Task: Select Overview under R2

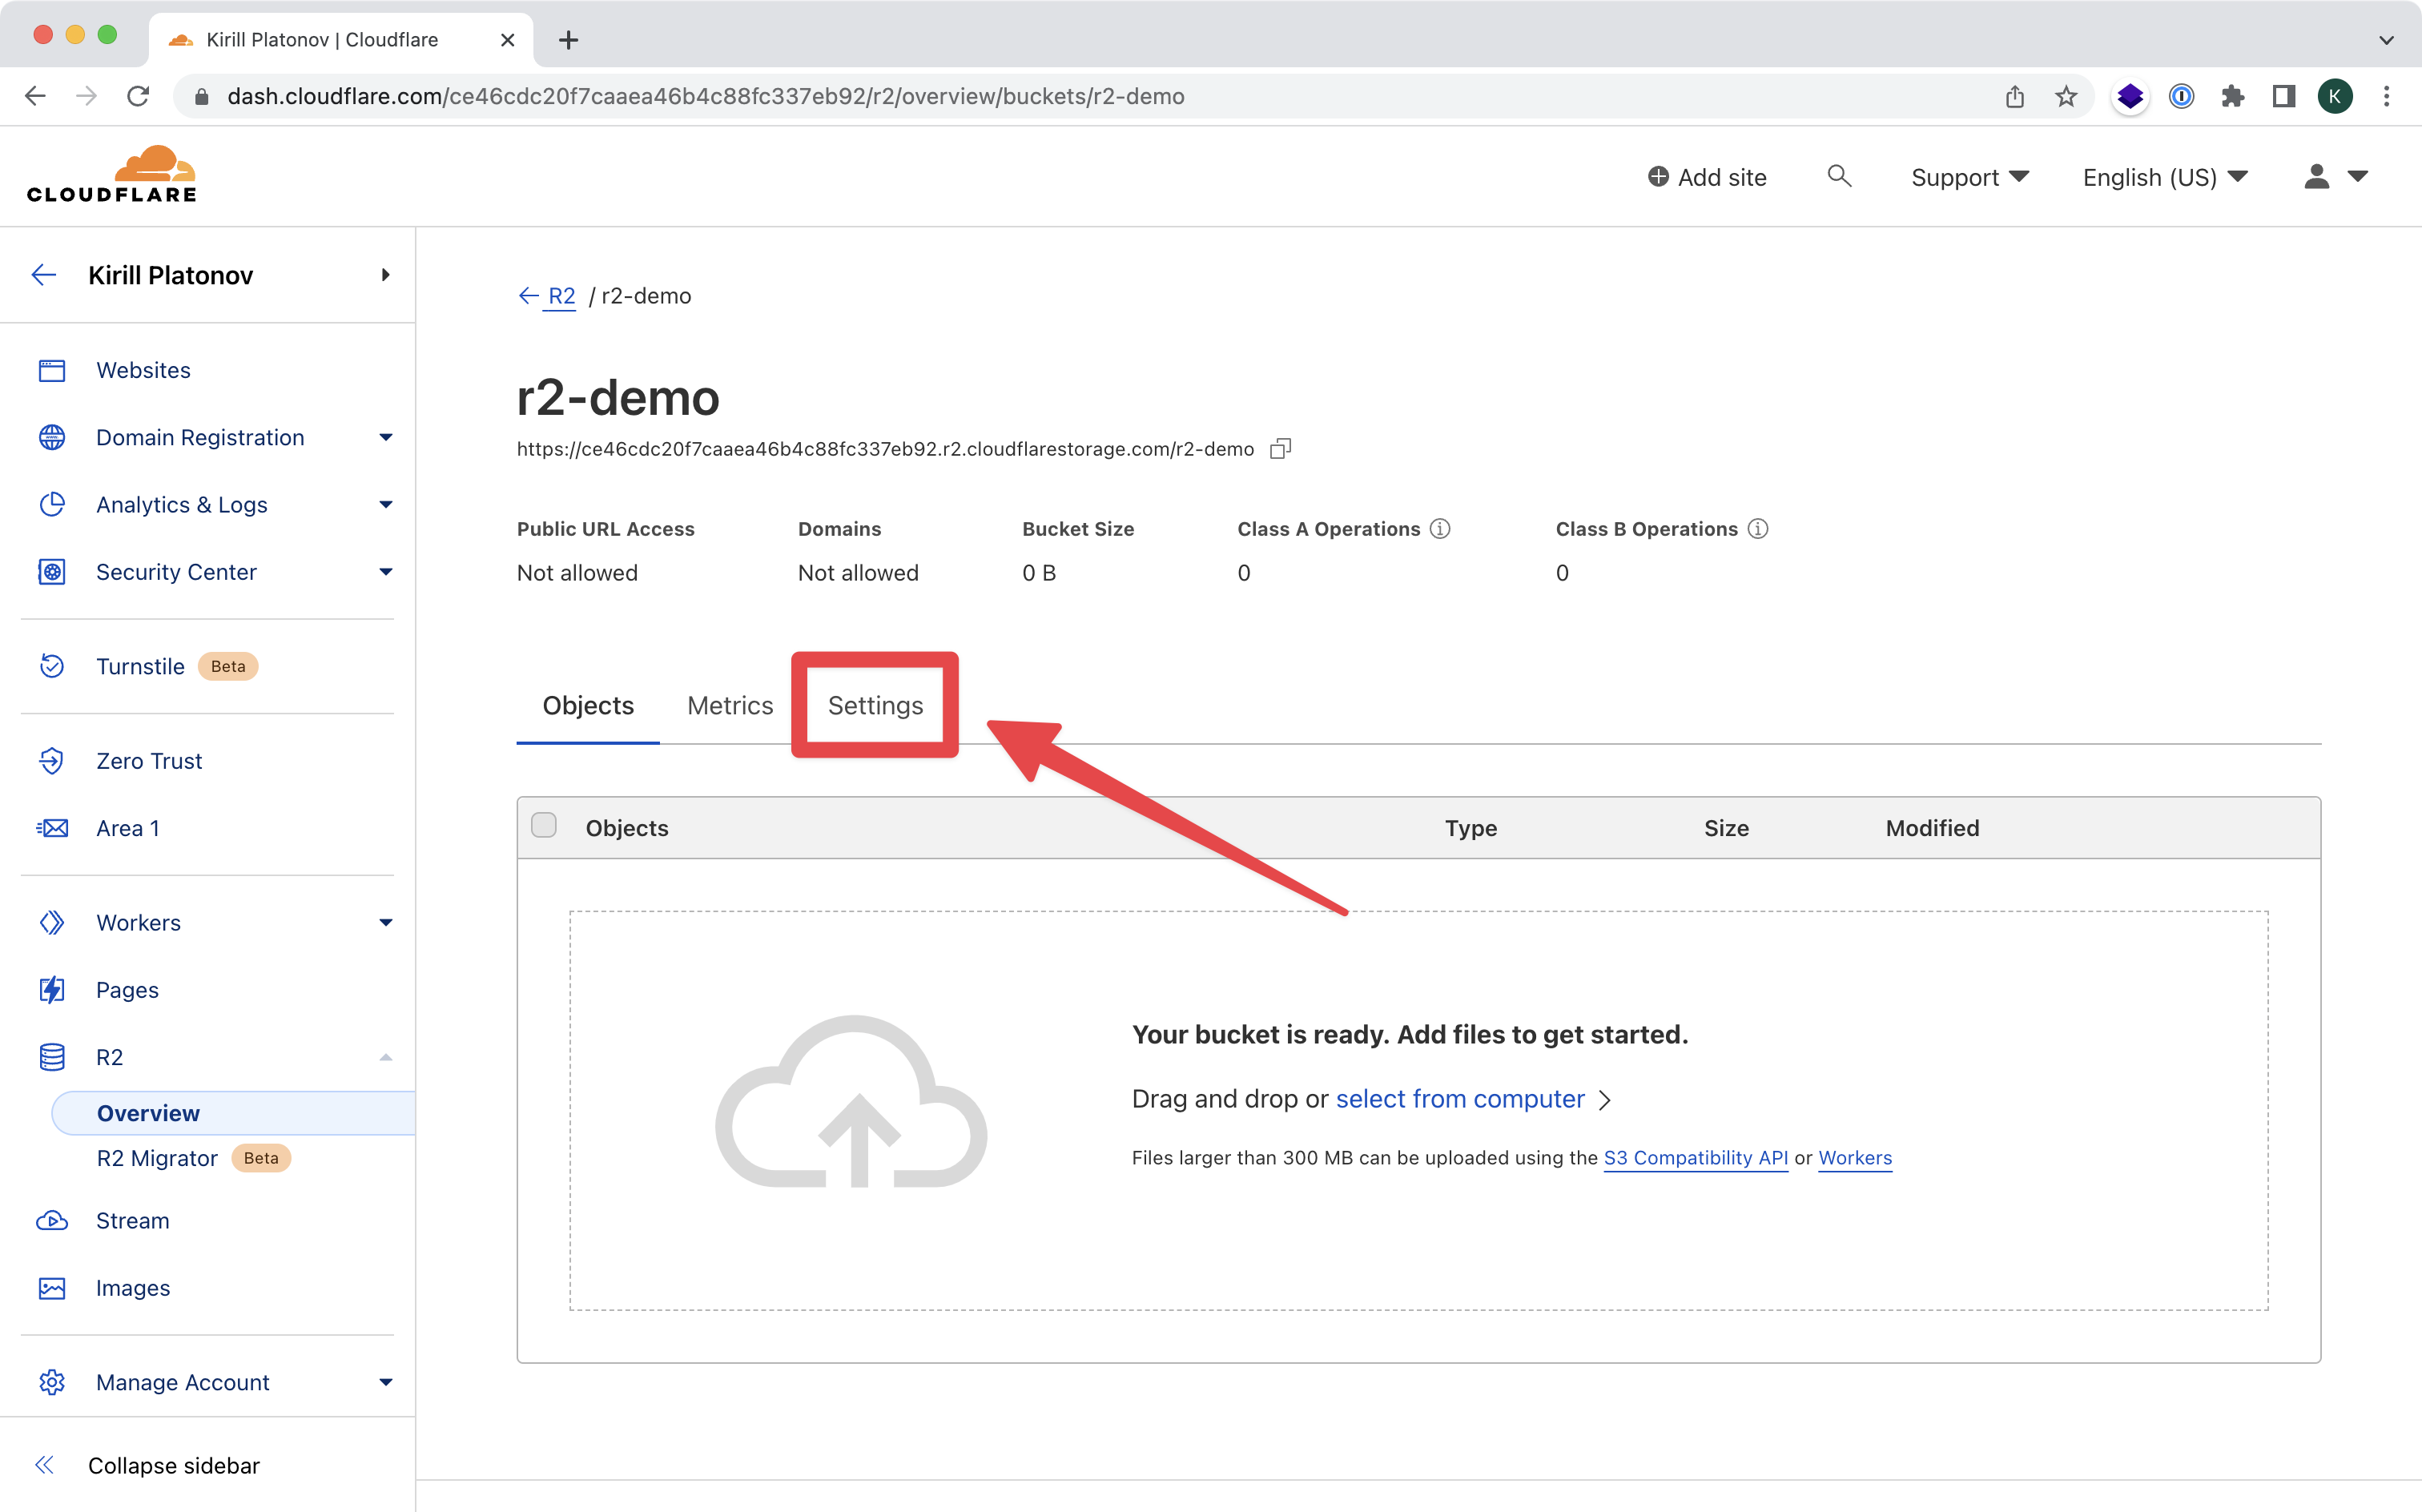Action: tap(233, 1113)
